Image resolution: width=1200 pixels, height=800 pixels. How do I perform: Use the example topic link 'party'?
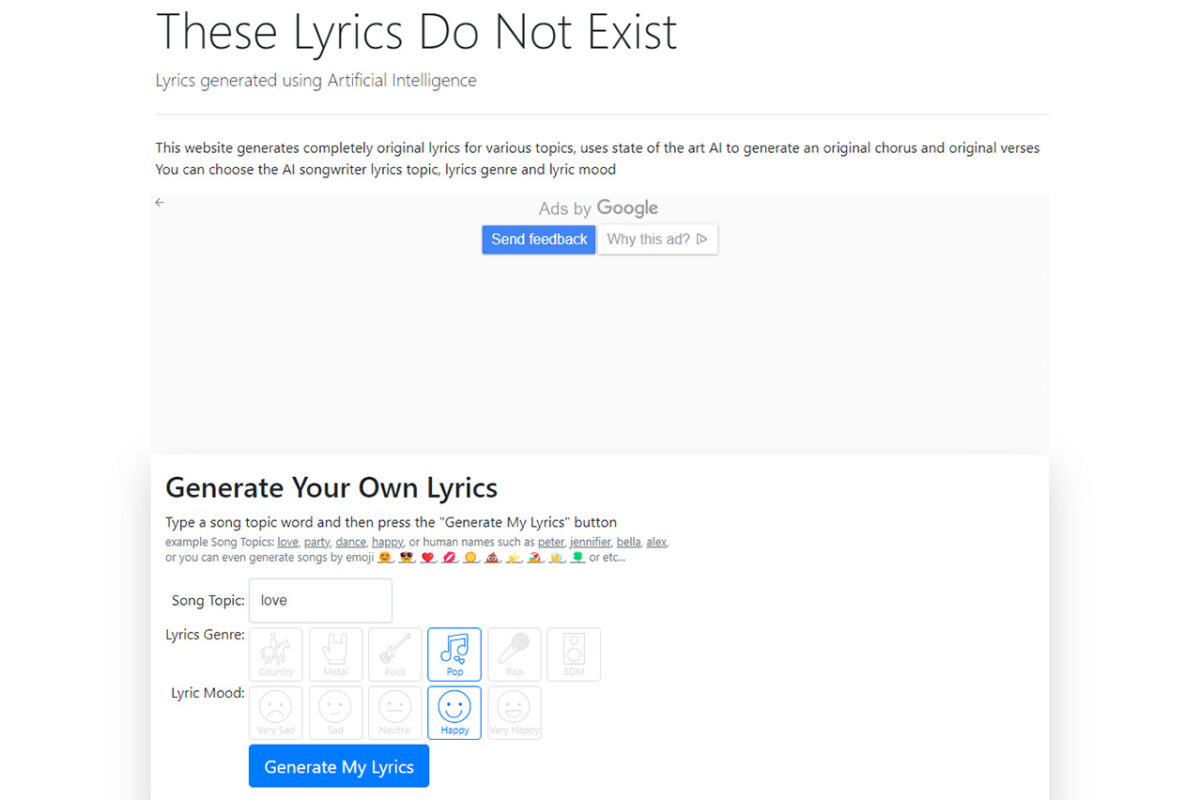click(x=317, y=542)
